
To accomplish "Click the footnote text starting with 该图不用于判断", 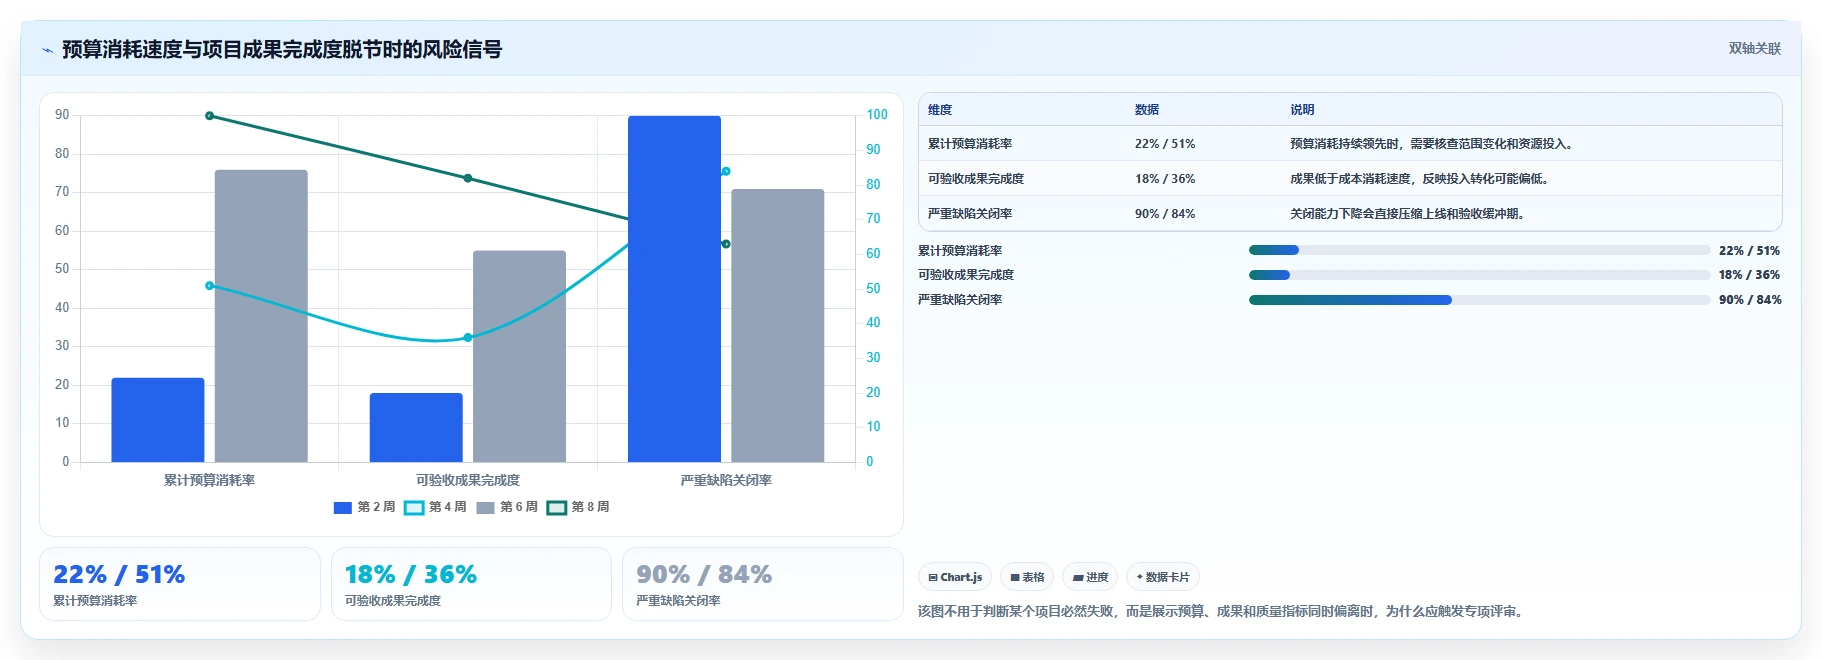I will pyautogui.click(x=1222, y=611).
